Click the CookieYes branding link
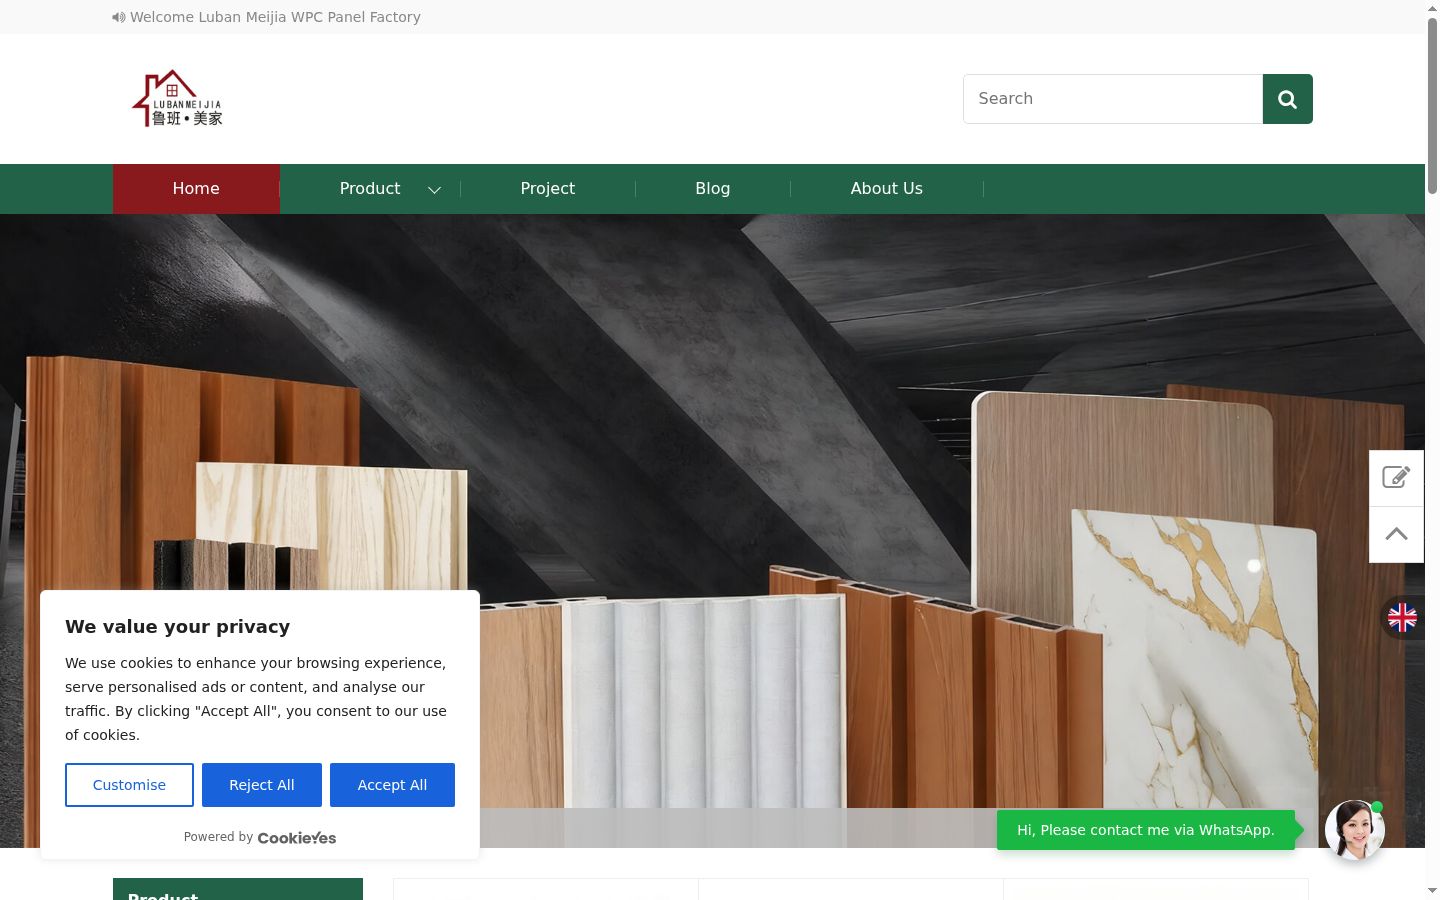 tap(297, 838)
